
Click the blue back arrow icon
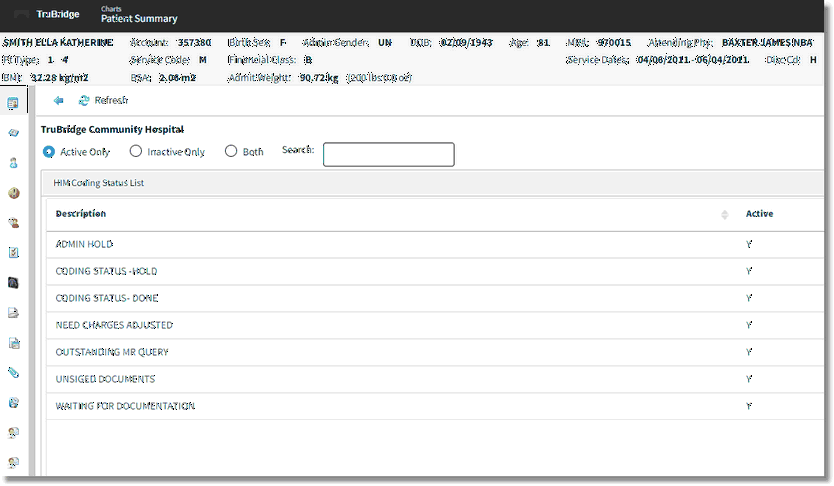click(x=59, y=100)
